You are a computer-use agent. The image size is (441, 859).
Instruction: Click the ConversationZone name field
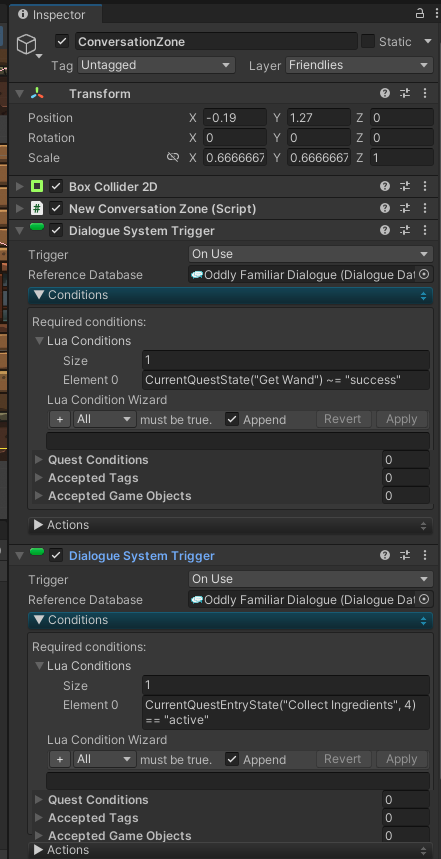pos(216,42)
